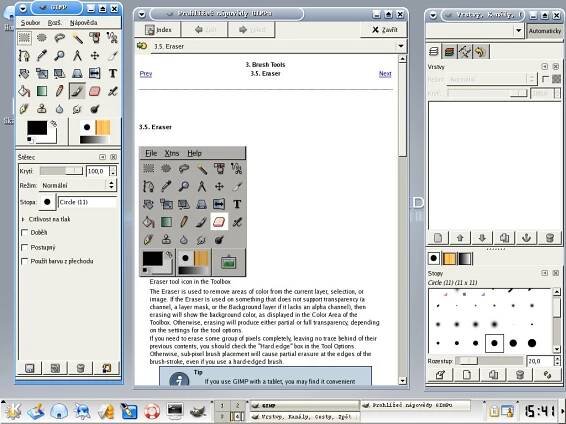This screenshot has width=566, height=424.
Task: Tick the Postupný checkbox
Action: (x=25, y=247)
